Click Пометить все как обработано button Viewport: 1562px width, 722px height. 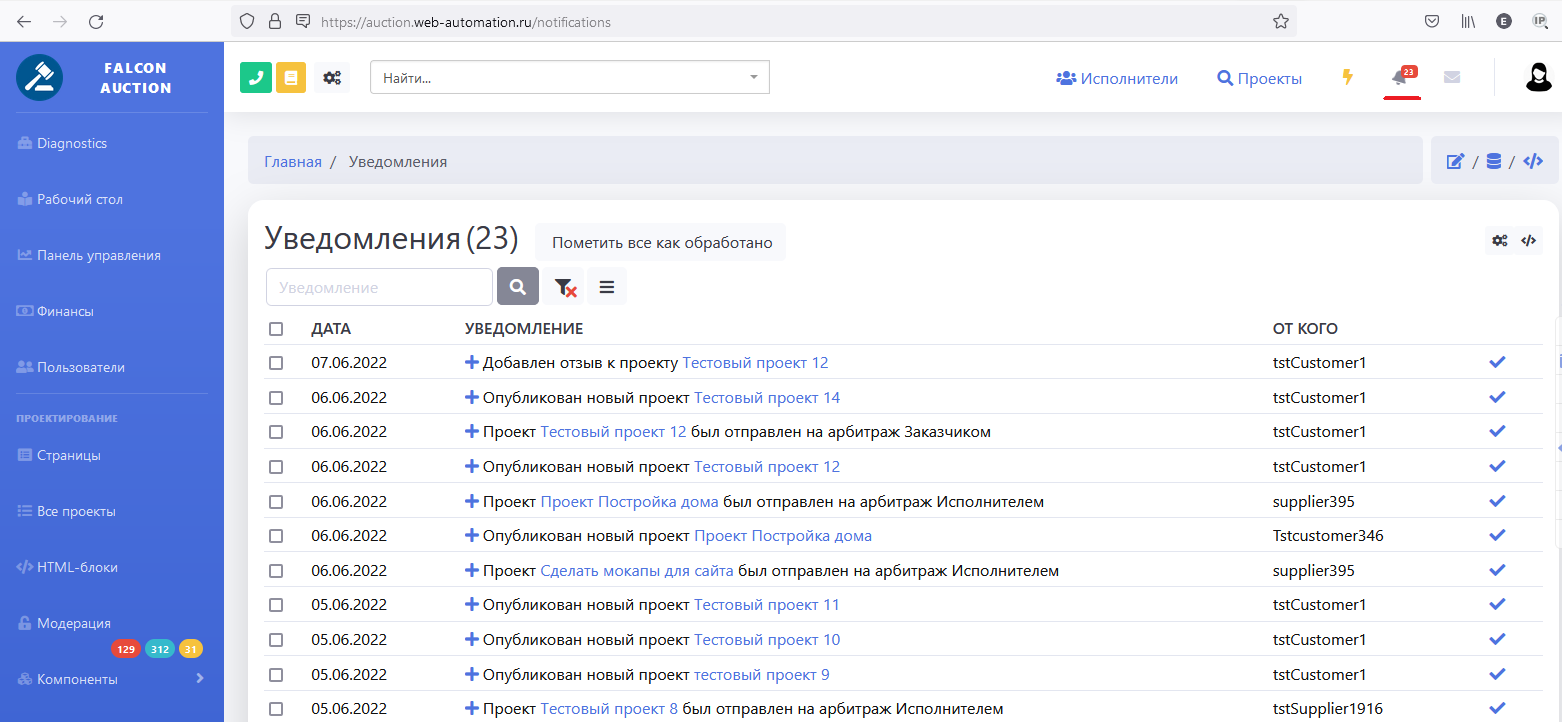[x=661, y=243]
